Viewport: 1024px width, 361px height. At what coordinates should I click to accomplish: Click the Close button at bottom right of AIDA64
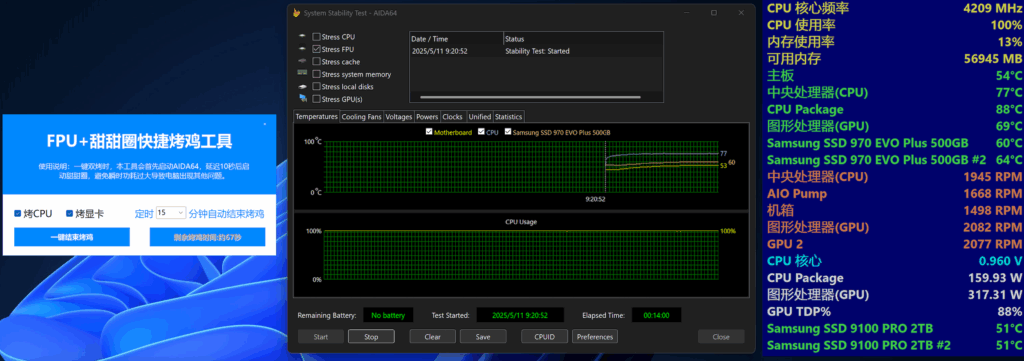(721, 337)
